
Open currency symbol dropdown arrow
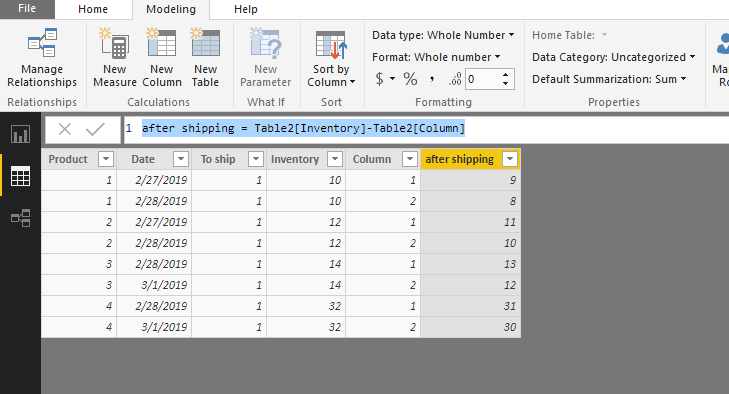pyautogui.click(x=392, y=79)
